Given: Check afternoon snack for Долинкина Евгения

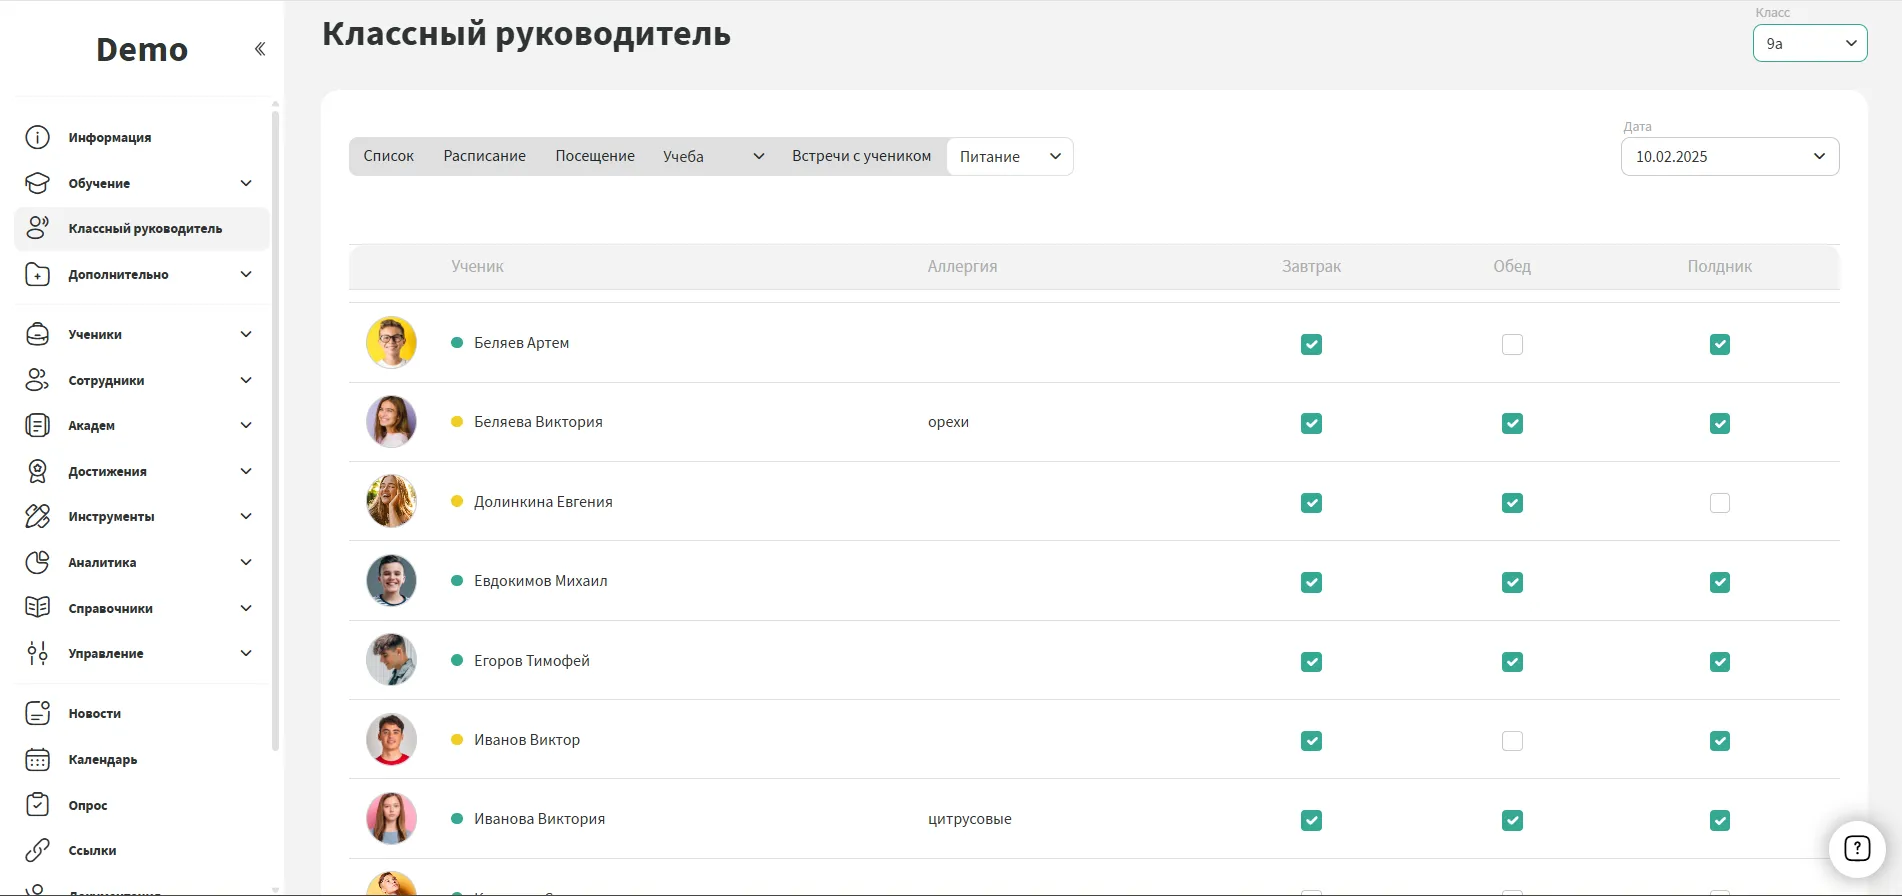Looking at the screenshot, I should tap(1719, 503).
